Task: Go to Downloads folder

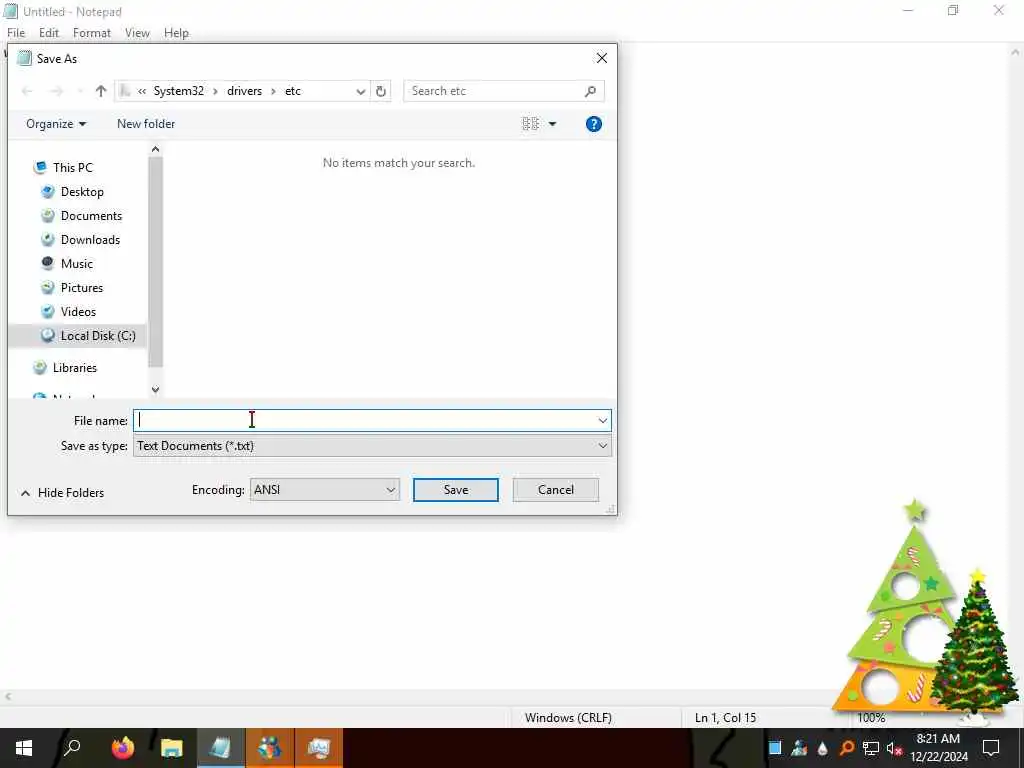Action: point(90,240)
